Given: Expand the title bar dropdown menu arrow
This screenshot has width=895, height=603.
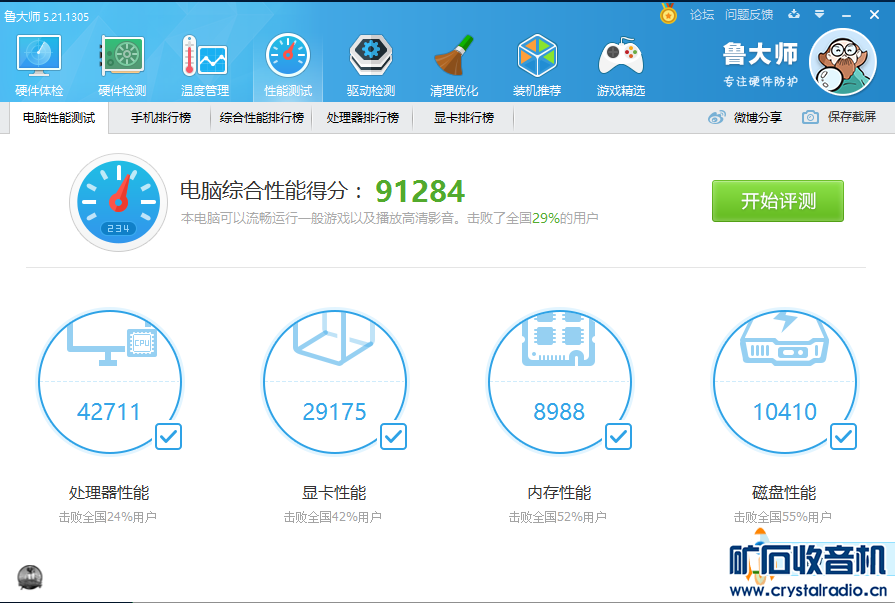Looking at the screenshot, I should coord(819,14).
